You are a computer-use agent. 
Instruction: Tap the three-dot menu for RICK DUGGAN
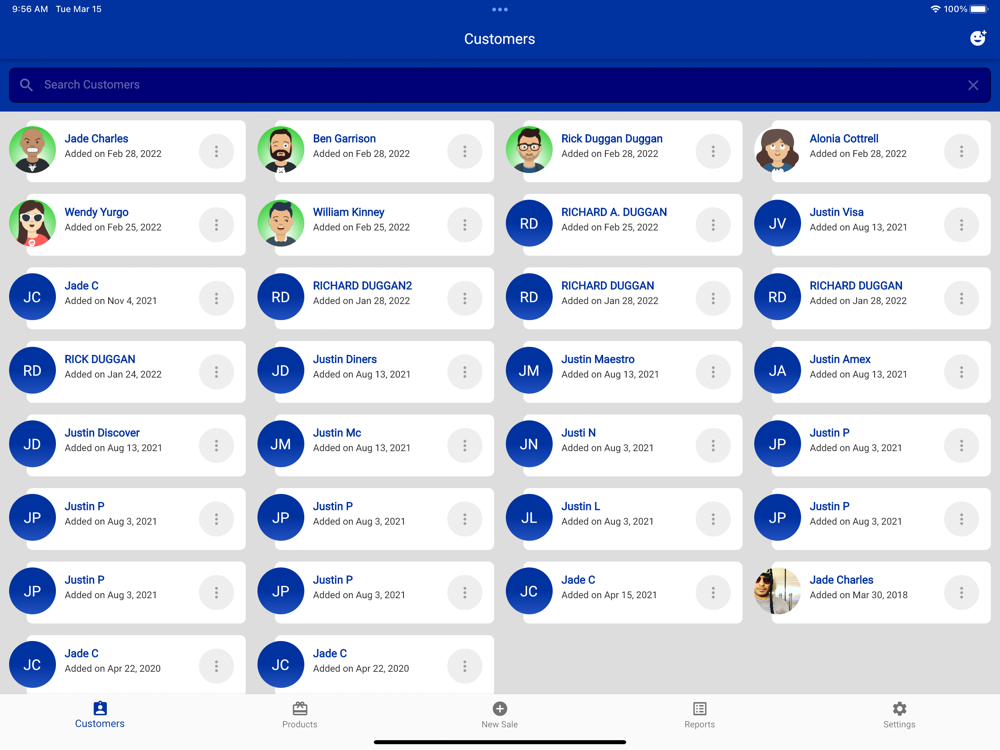(216, 372)
